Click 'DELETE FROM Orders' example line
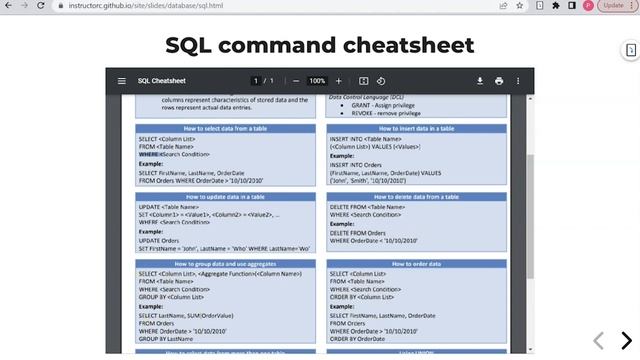Viewport: 640px width, 360px height. [x=358, y=233]
